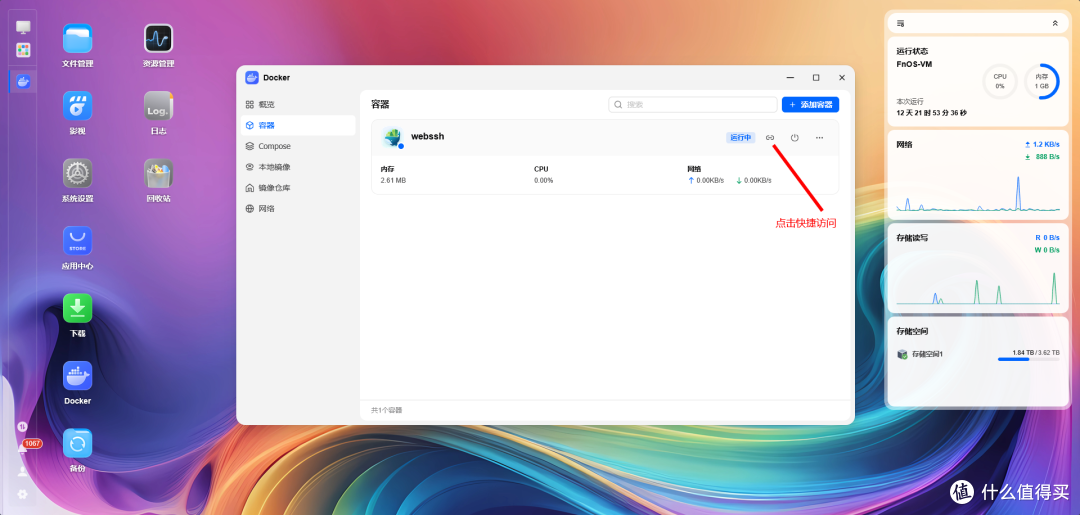Click the 存储空间1 usage bar

1029,359
